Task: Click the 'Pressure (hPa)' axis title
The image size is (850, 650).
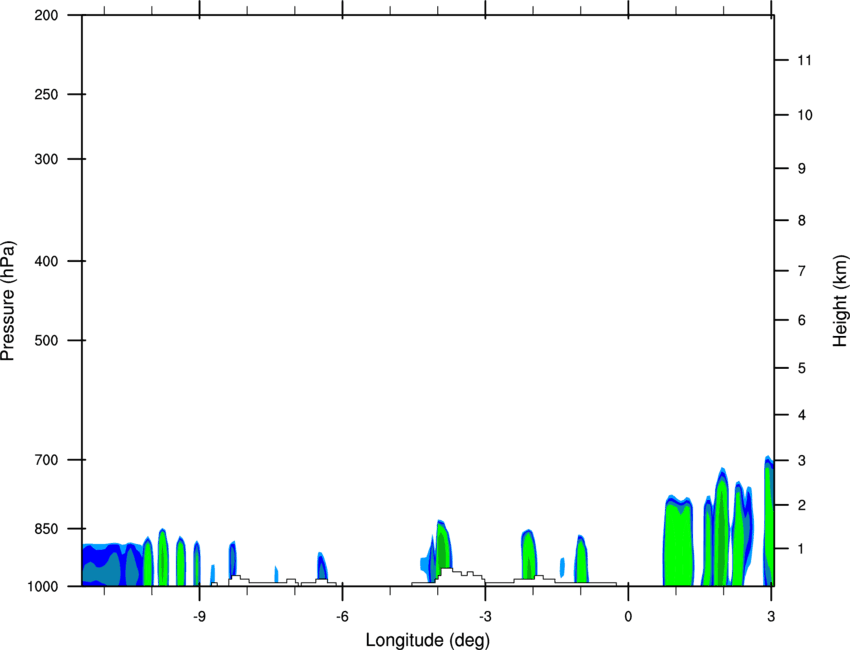Action: 8,301
